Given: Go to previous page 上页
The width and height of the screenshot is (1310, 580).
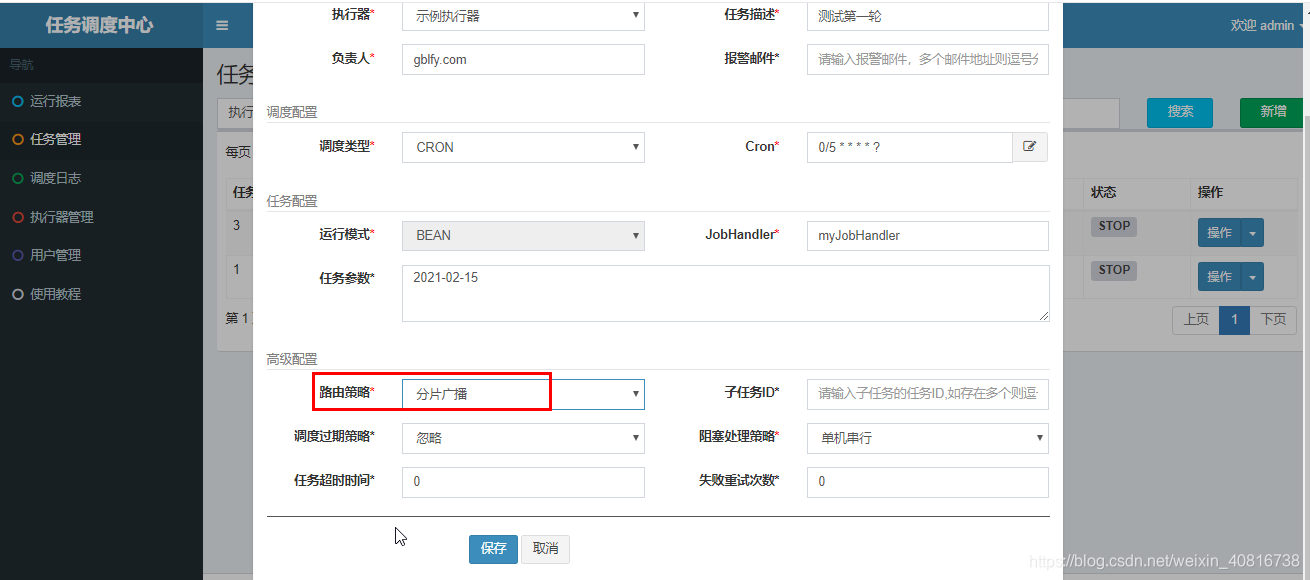Looking at the screenshot, I should click(1196, 320).
